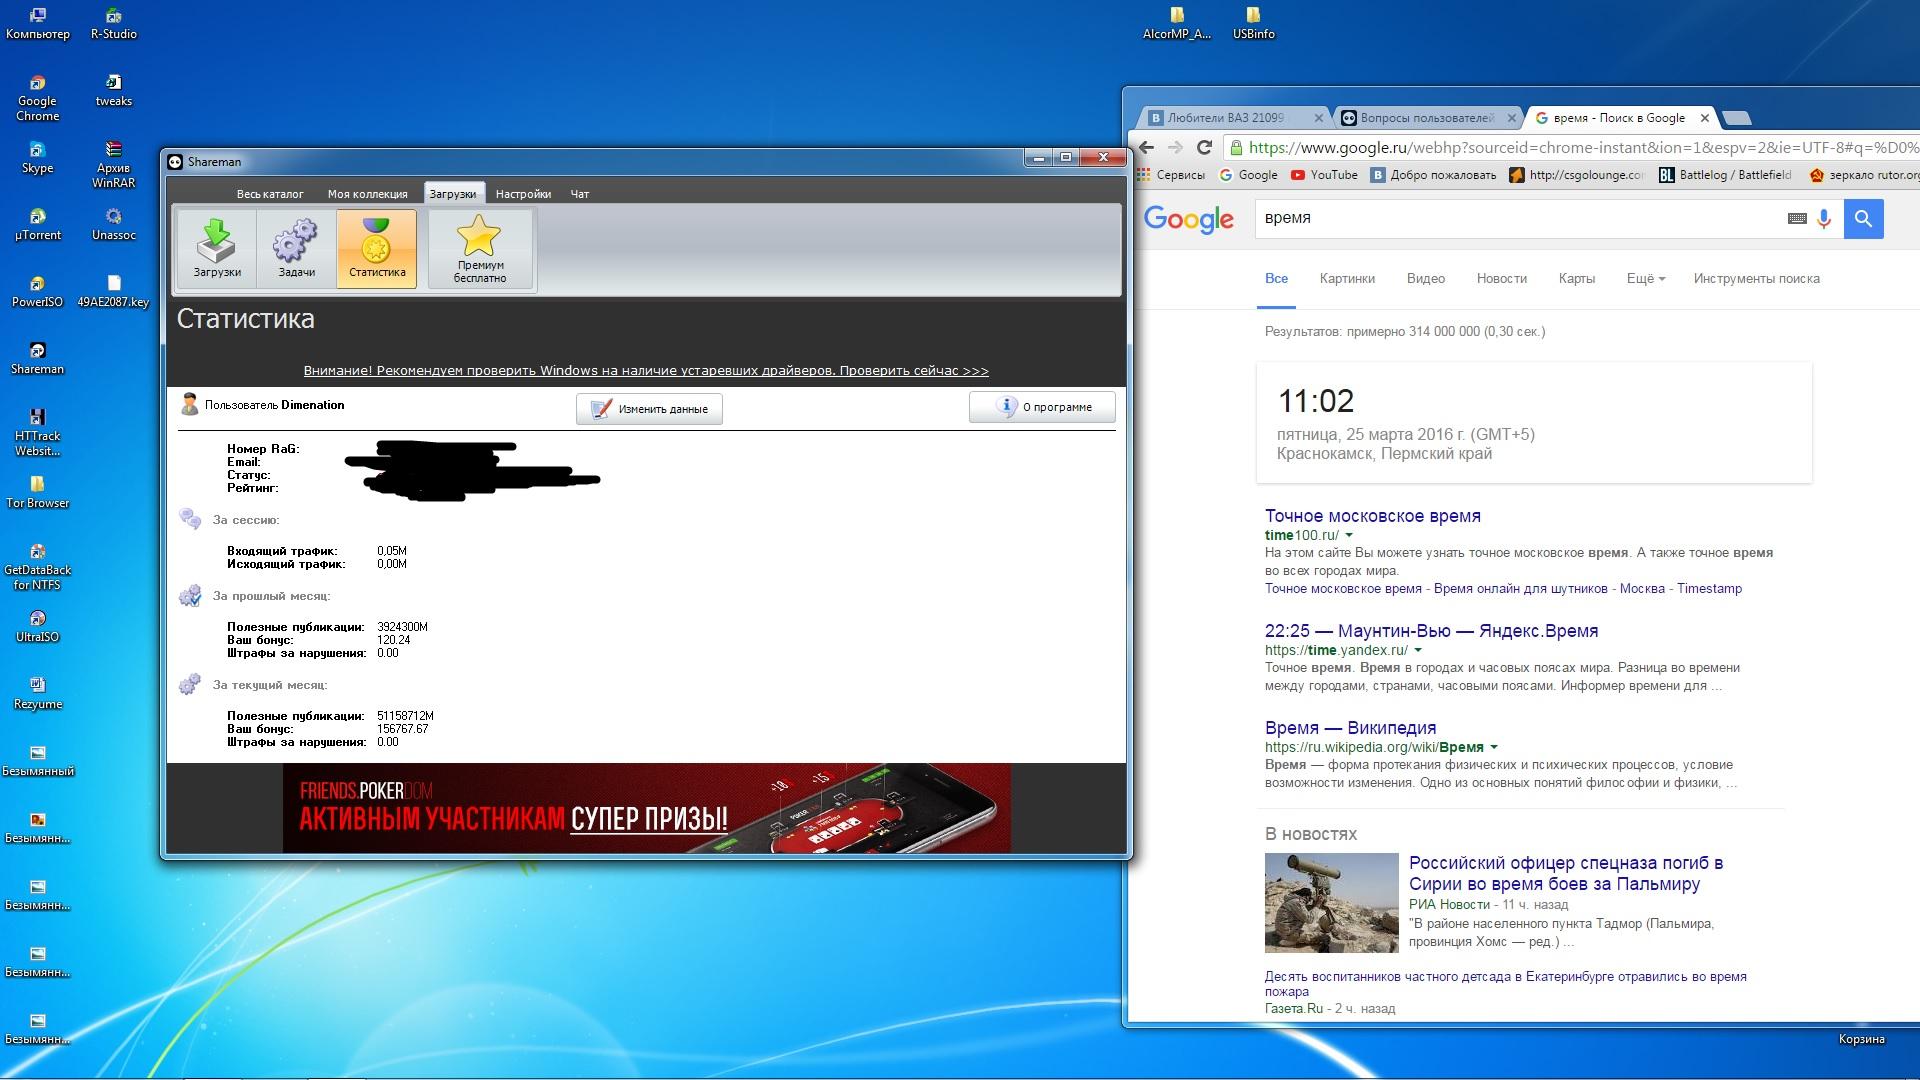
Task: Open UltraISO desktop shortcut
Action: (x=37, y=627)
